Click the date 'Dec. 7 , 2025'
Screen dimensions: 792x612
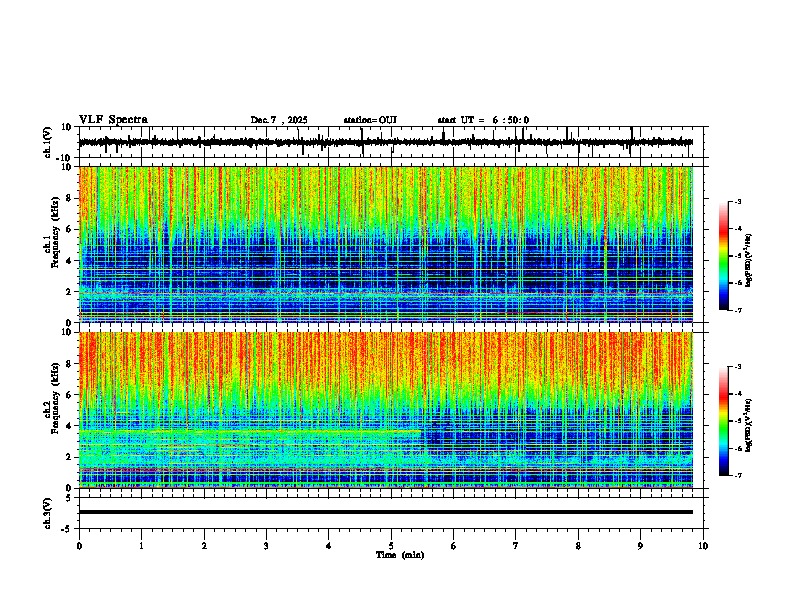tap(279, 120)
